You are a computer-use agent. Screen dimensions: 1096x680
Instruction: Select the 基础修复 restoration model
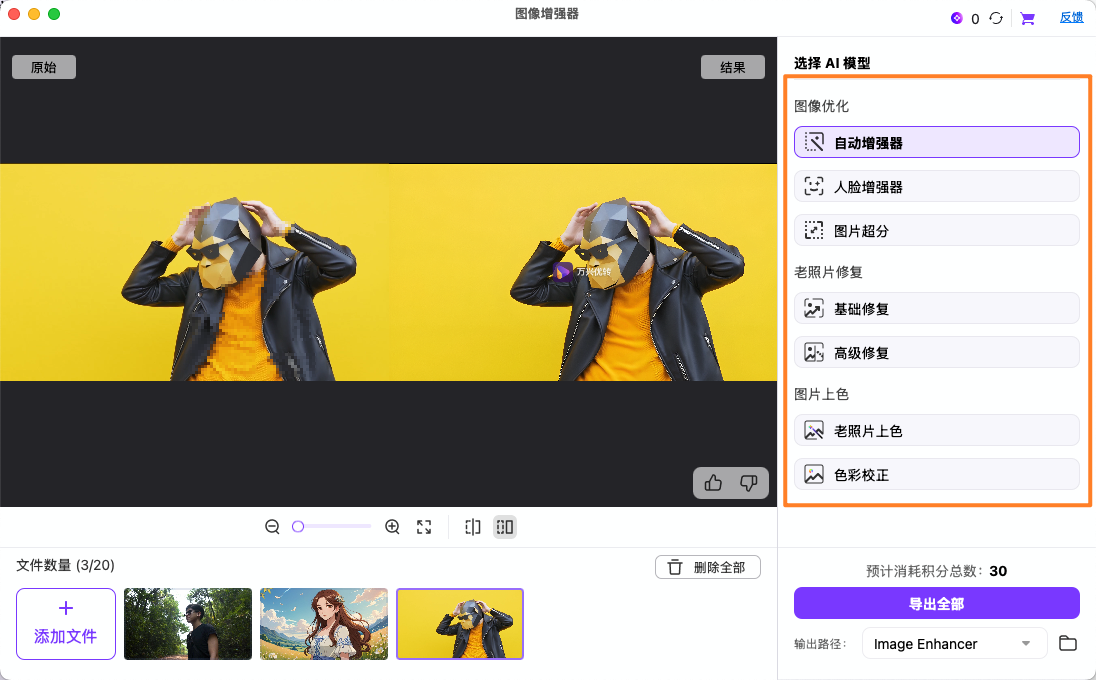936,308
